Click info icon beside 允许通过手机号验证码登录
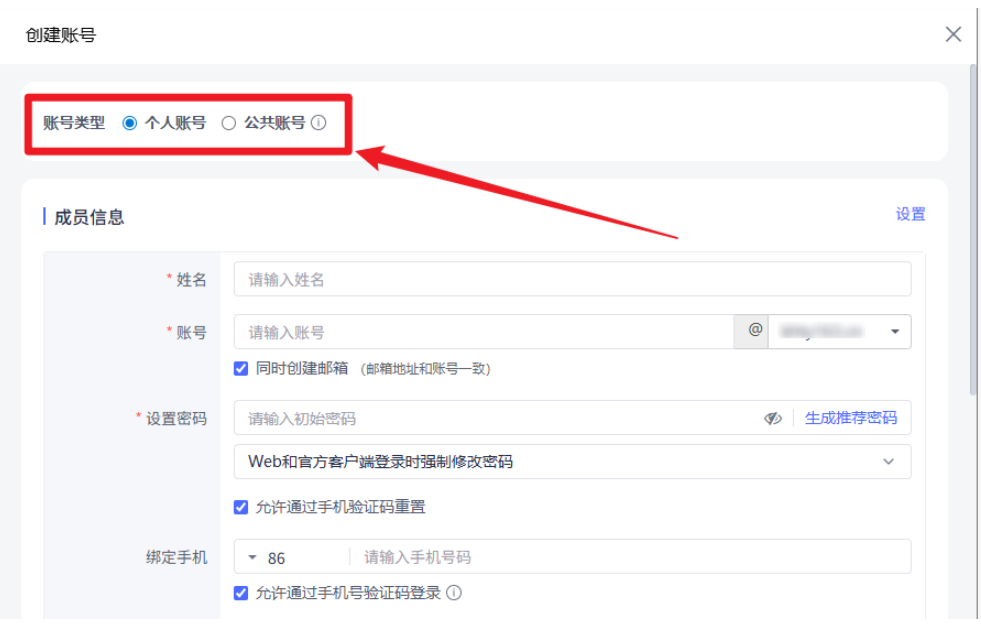 click(455, 592)
